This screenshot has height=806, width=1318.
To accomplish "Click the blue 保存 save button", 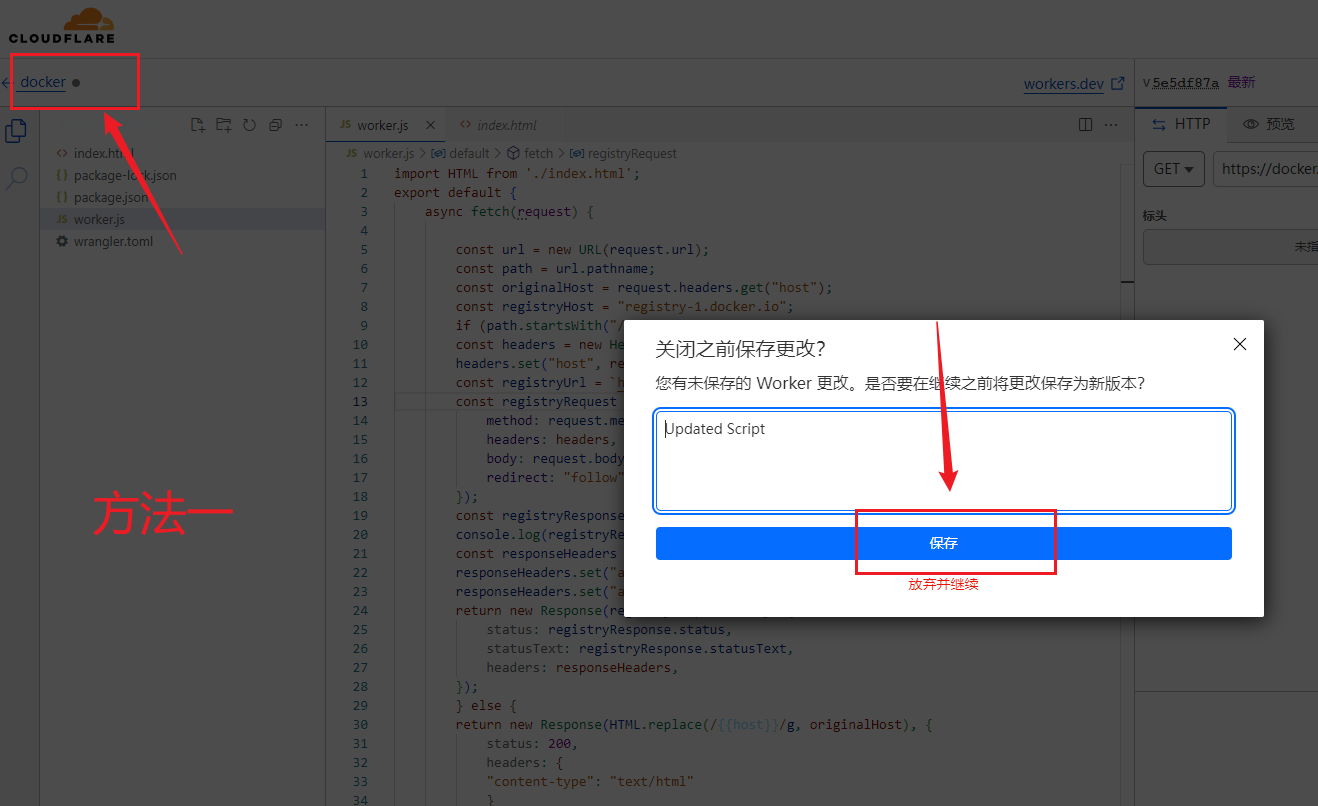I will point(943,543).
